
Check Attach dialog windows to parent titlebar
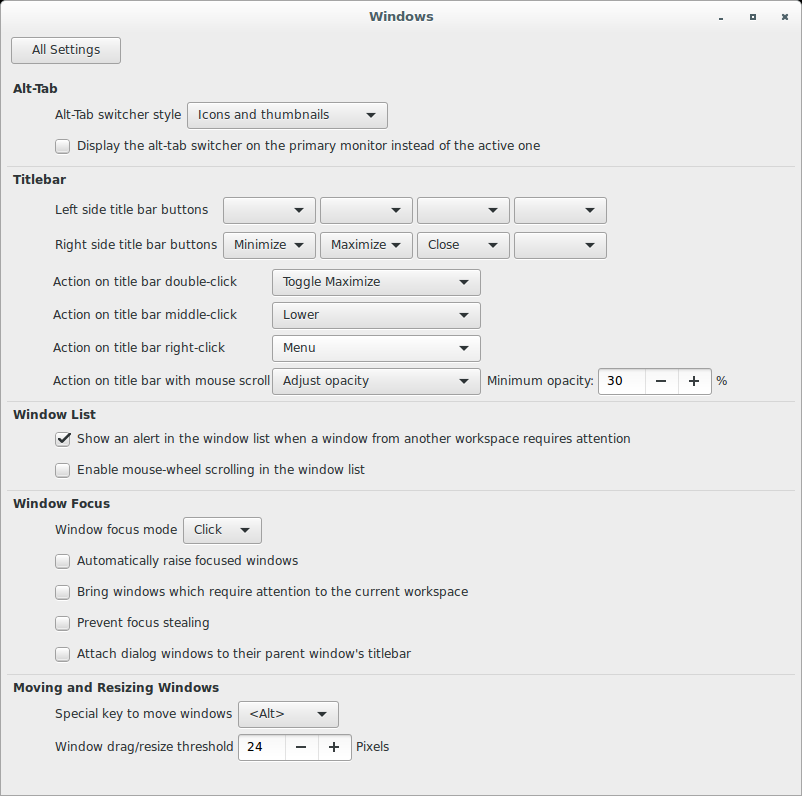click(63, 654)
